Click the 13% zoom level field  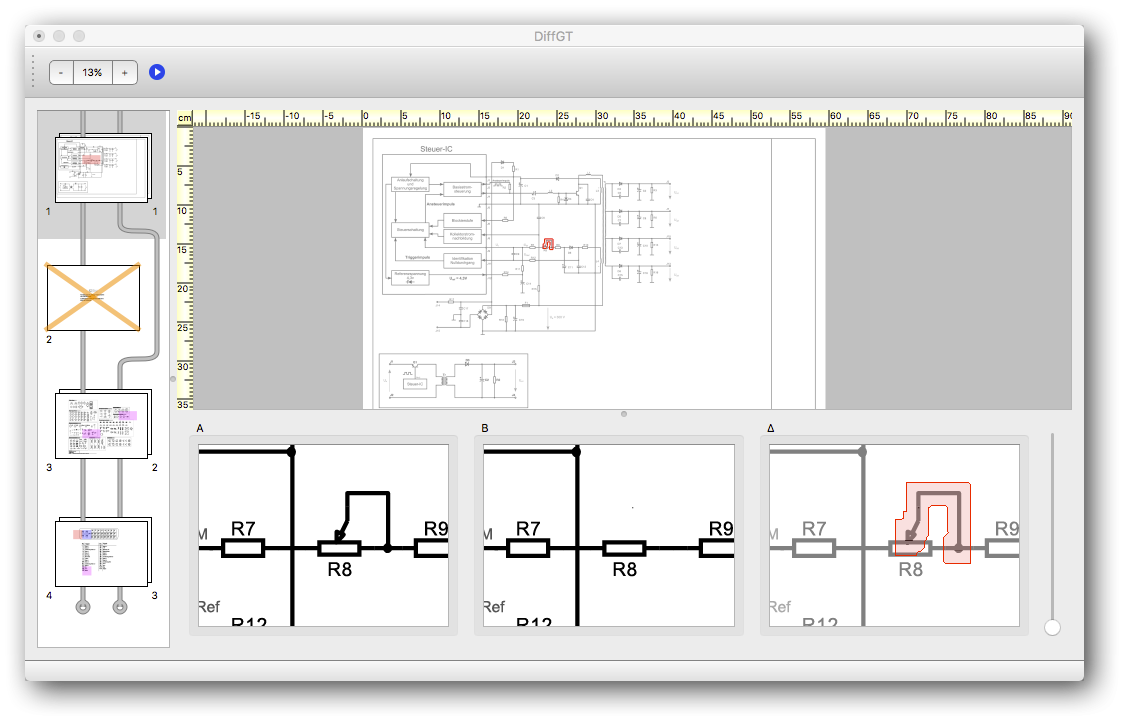coord(93,72)
